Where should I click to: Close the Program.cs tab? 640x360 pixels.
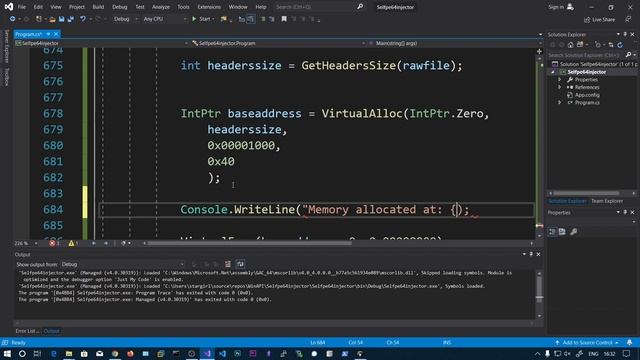coord(56,34)
